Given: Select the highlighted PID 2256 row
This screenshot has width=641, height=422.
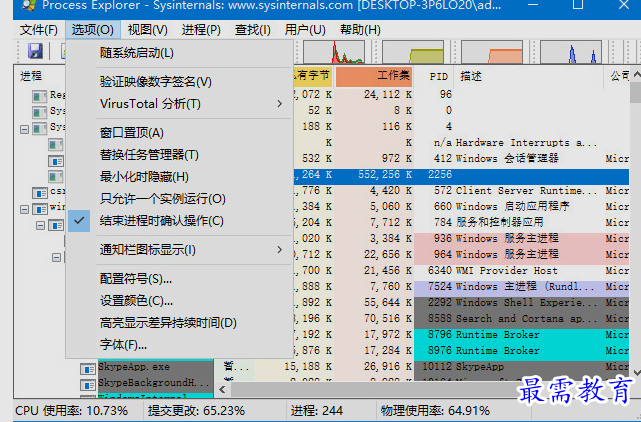Looking at the screenshot, I should (461, 175).
